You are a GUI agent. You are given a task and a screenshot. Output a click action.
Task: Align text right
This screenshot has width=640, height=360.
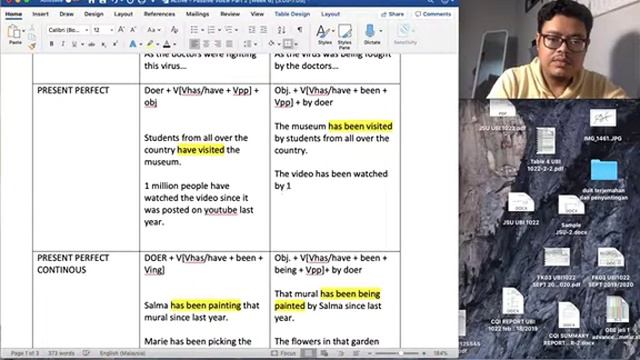point(218,44)
